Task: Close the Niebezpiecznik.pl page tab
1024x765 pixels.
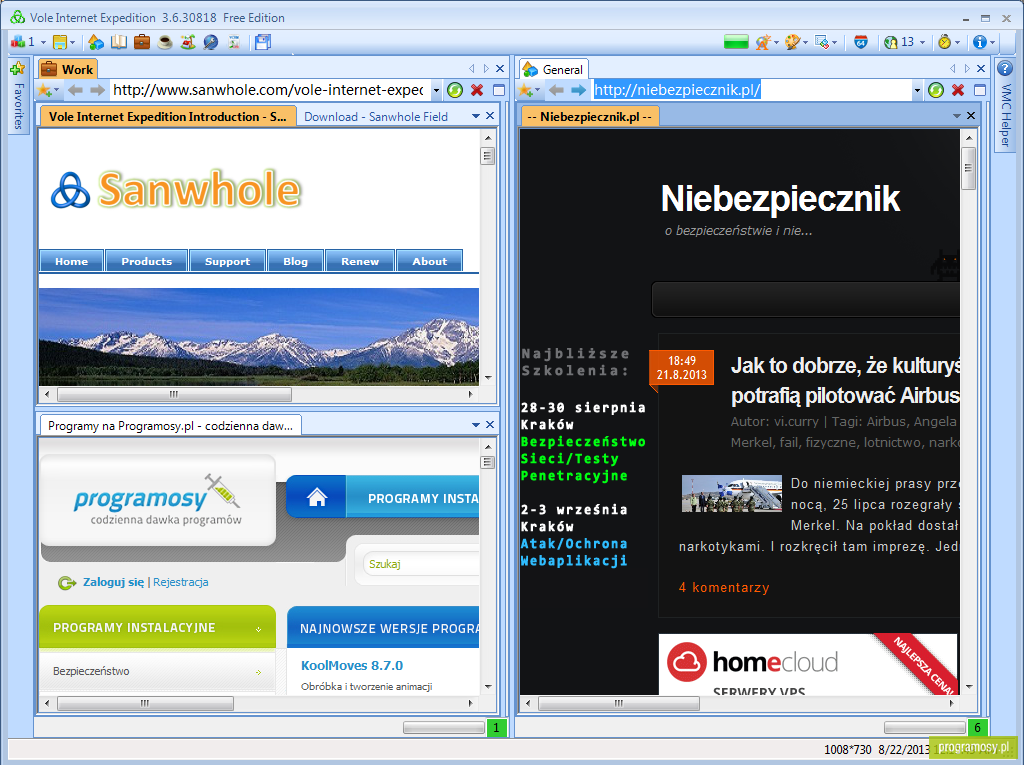Action: tap(971, 116)
